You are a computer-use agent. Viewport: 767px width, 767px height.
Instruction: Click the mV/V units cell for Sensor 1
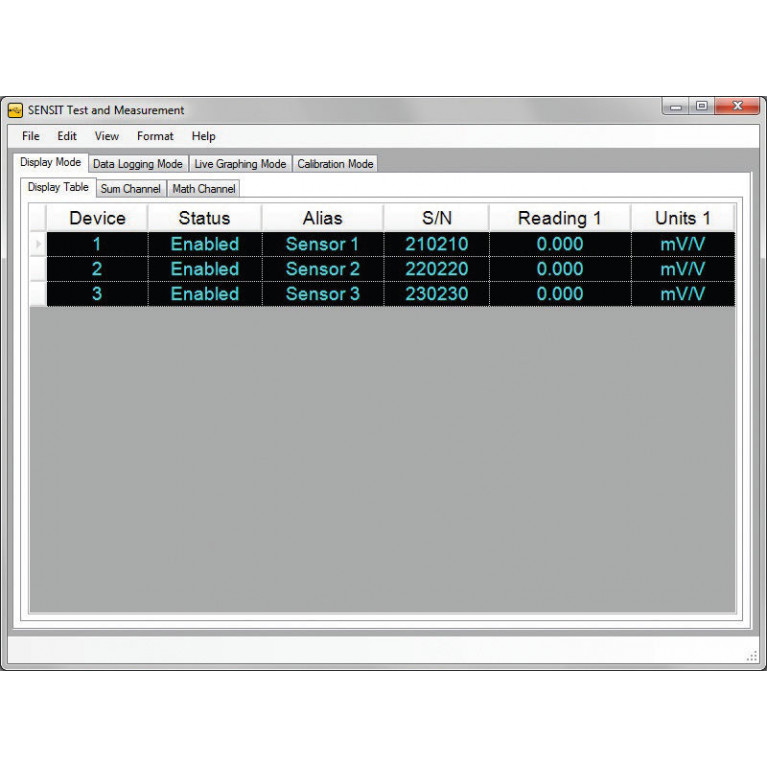pyautogui.click(x=683, y=244)
